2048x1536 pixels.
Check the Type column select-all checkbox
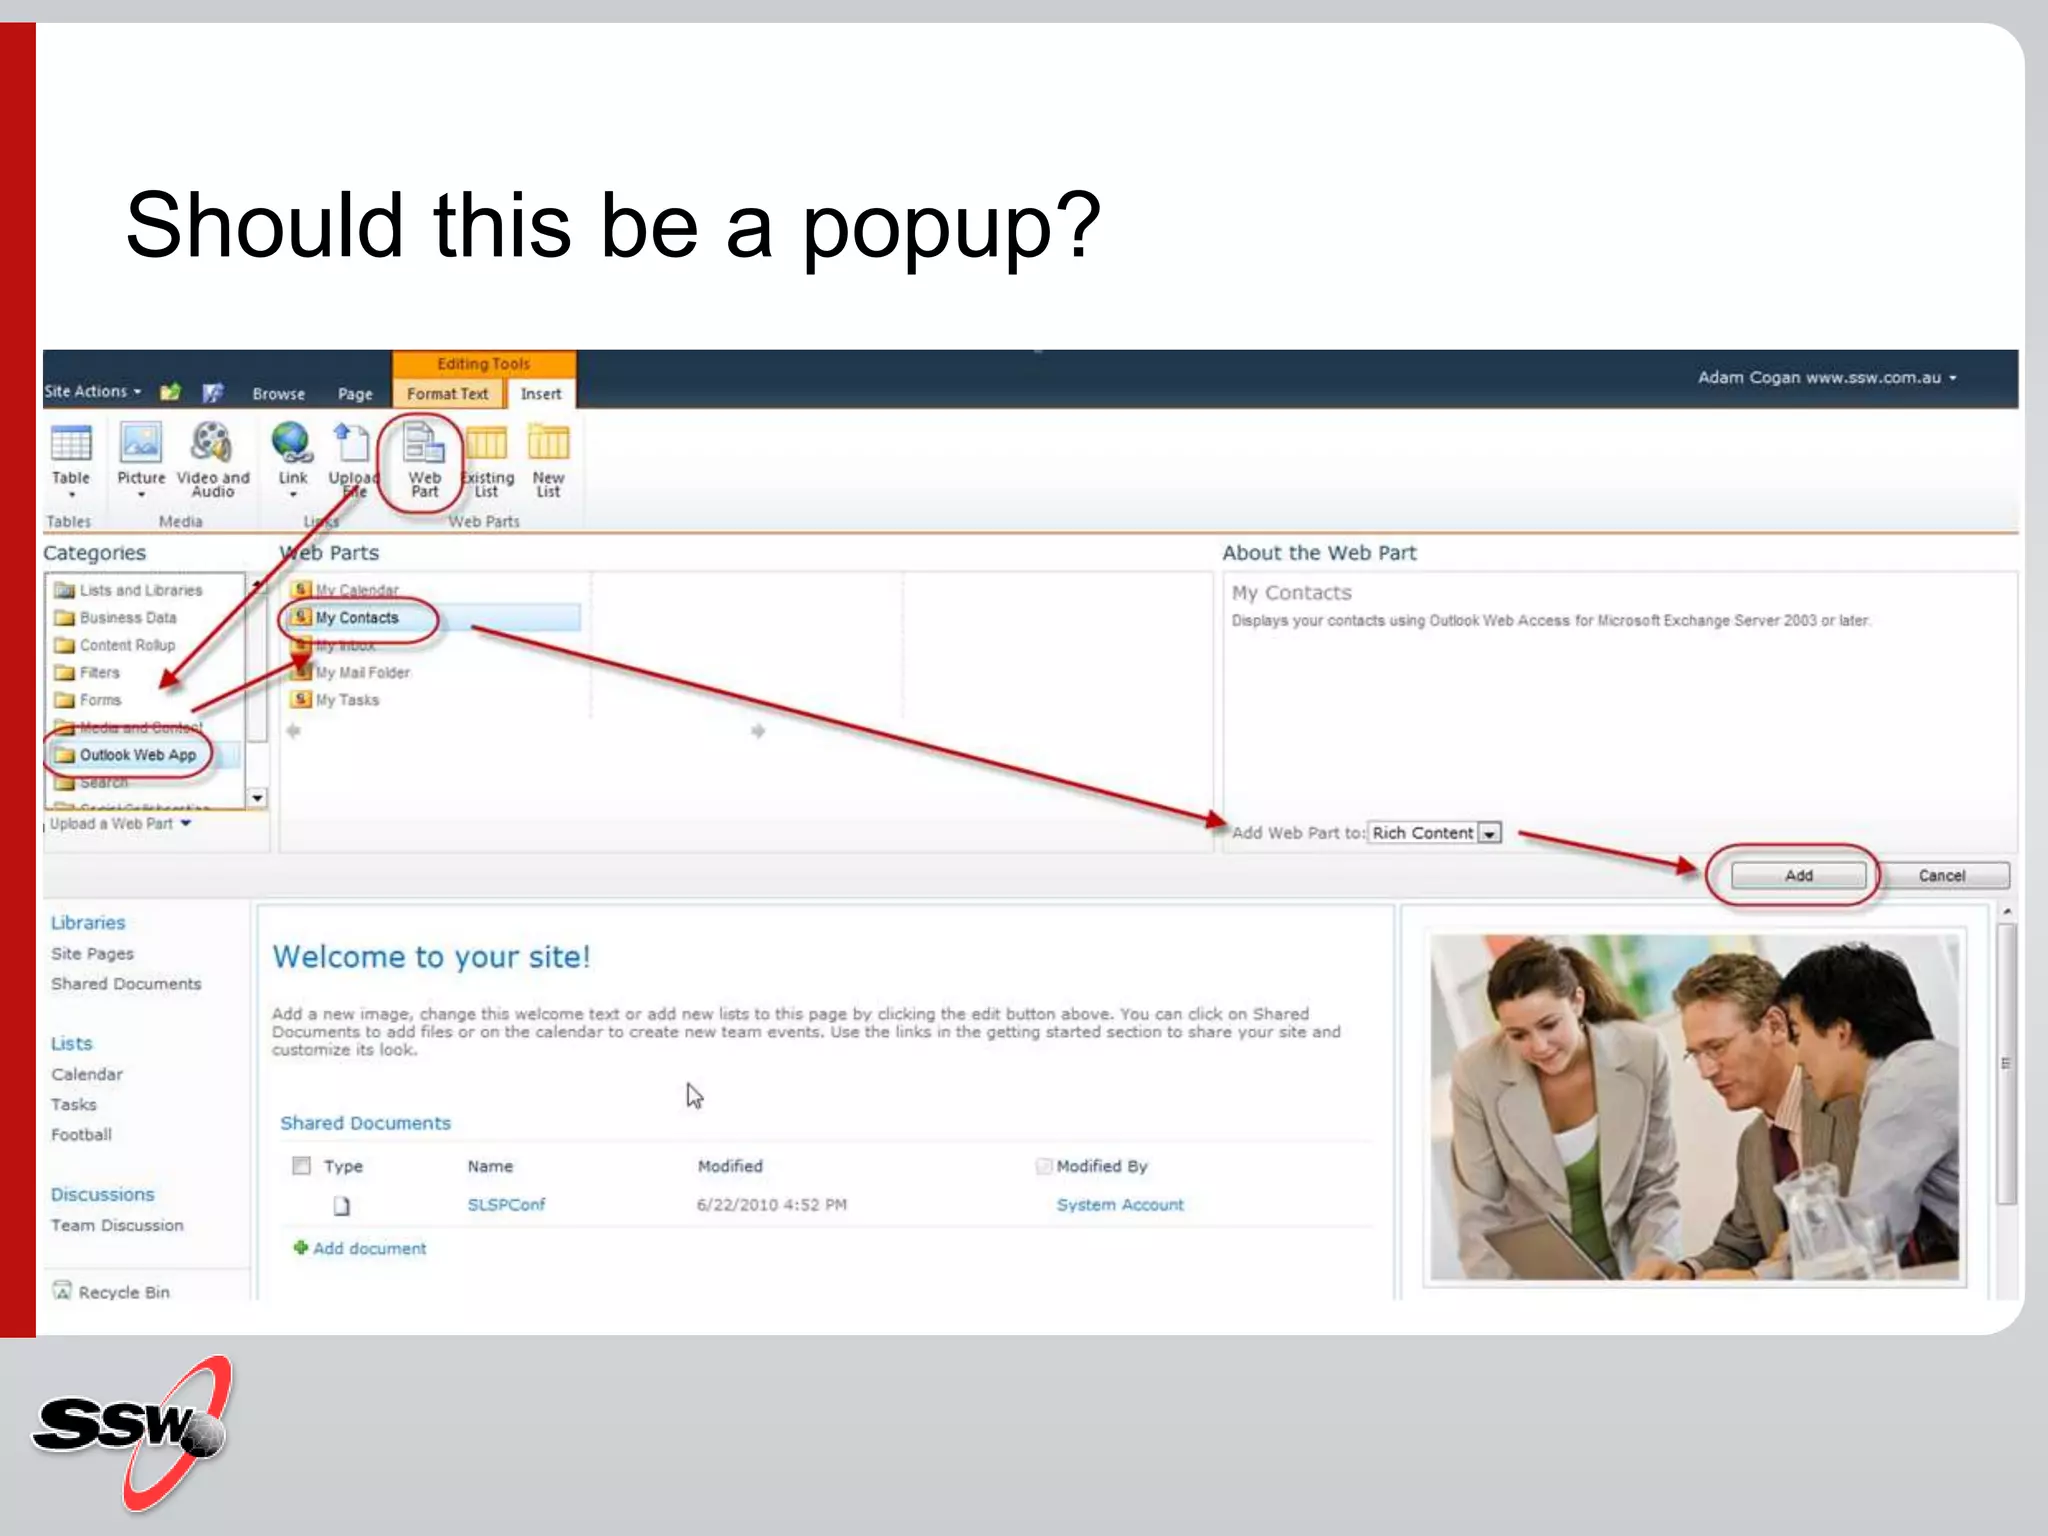301,1165
